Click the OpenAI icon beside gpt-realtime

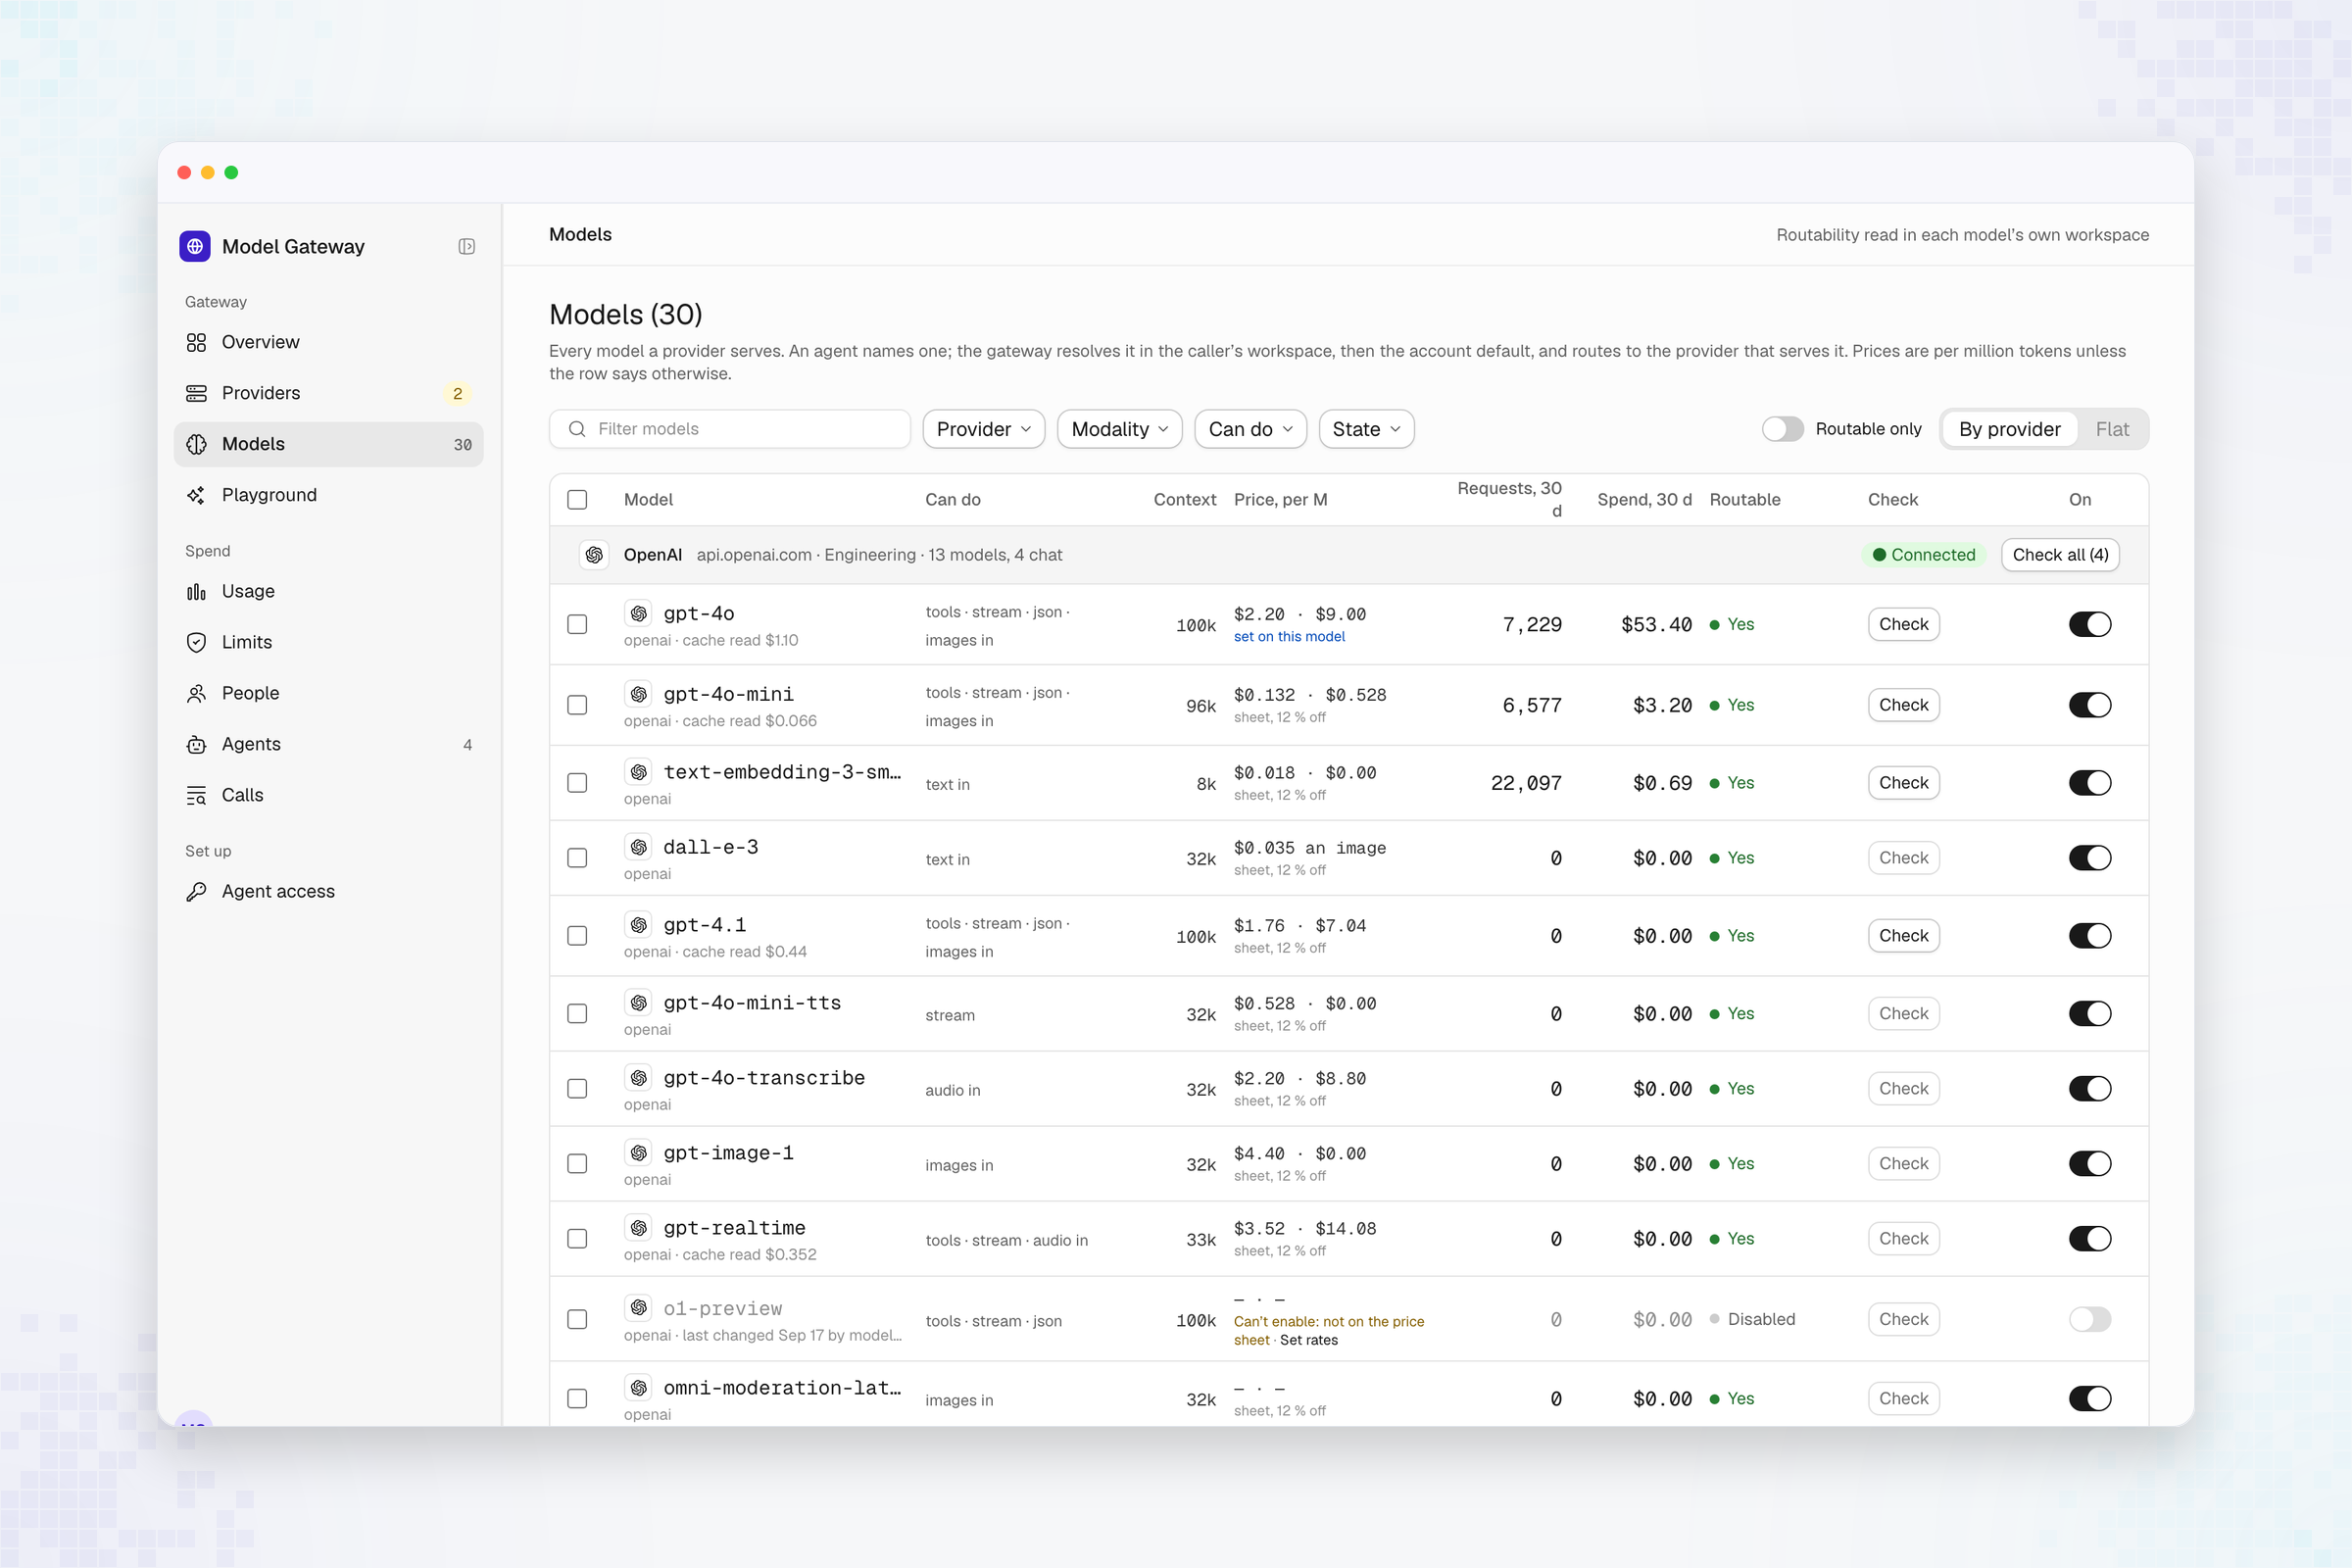(x=639, y=1229)
